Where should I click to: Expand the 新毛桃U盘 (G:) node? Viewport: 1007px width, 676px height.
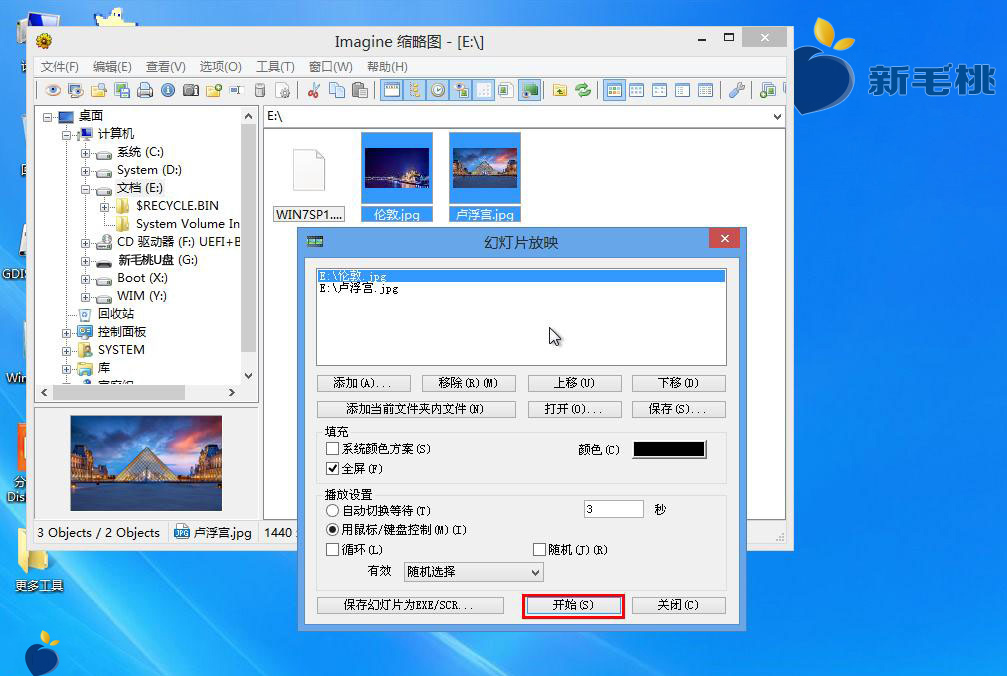85,261
